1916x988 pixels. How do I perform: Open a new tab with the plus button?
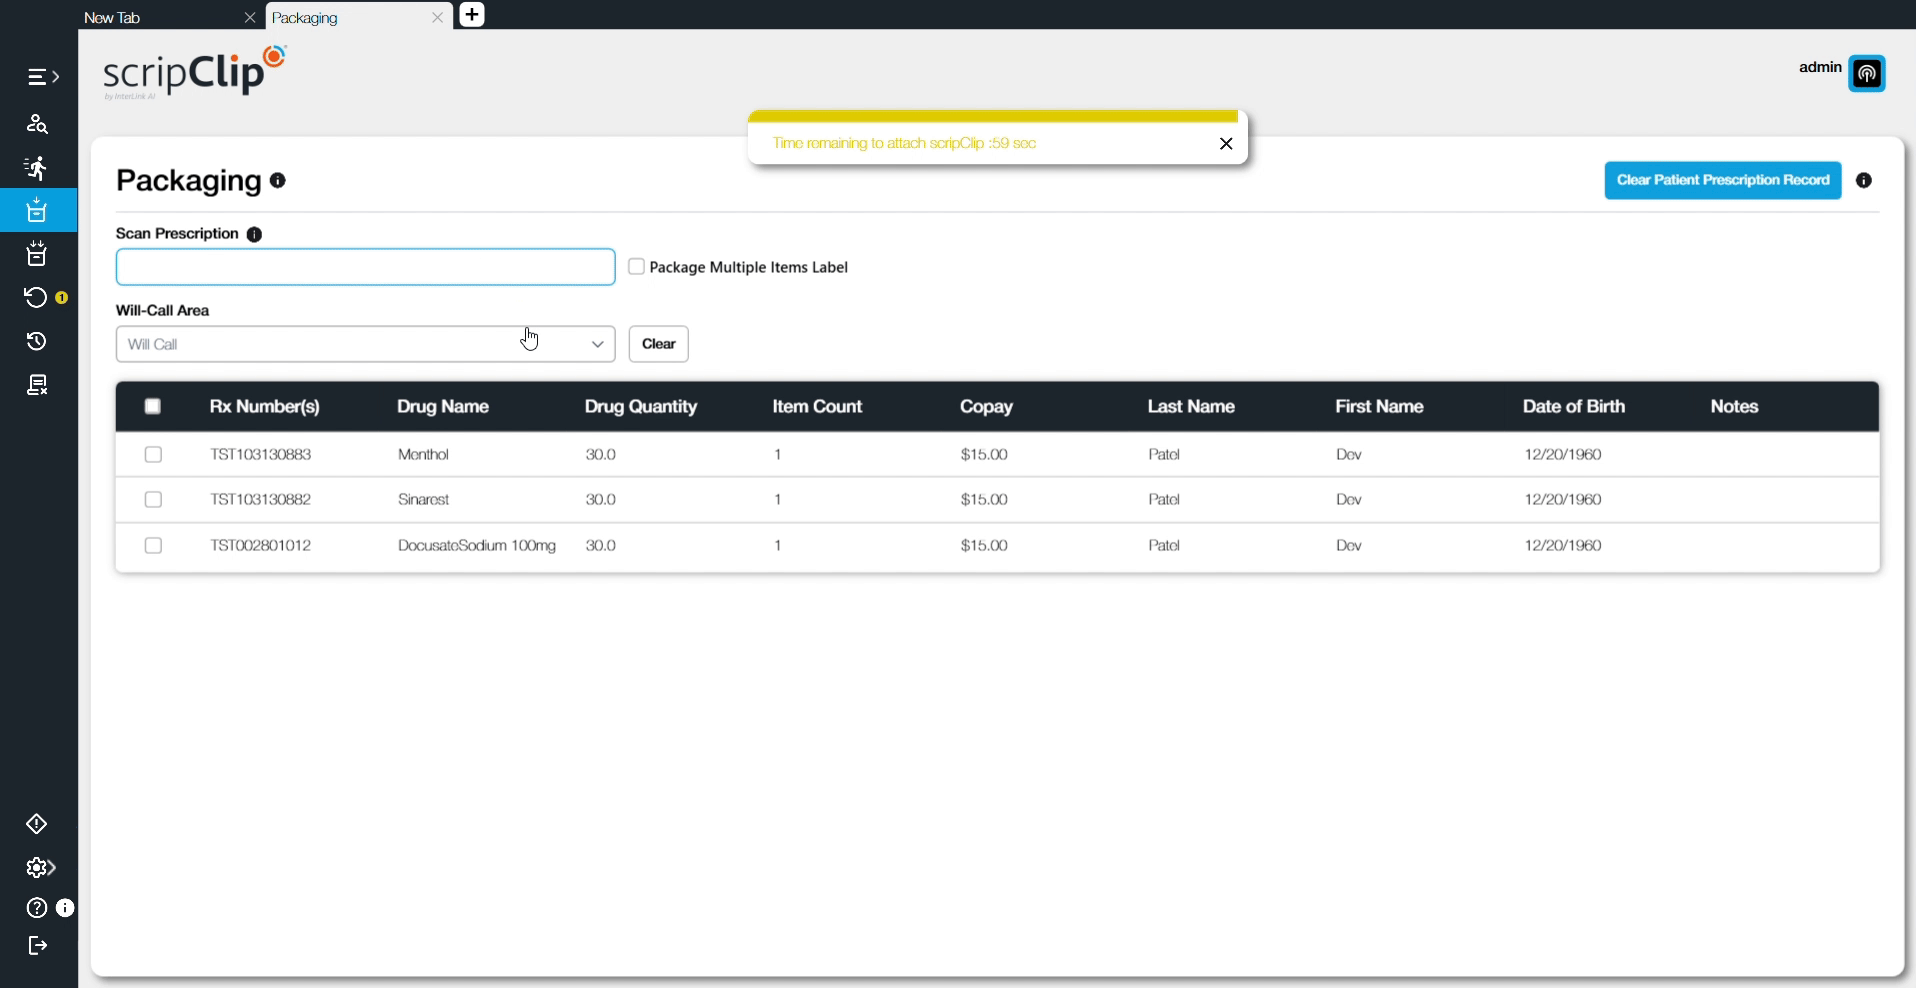point(471,15)
